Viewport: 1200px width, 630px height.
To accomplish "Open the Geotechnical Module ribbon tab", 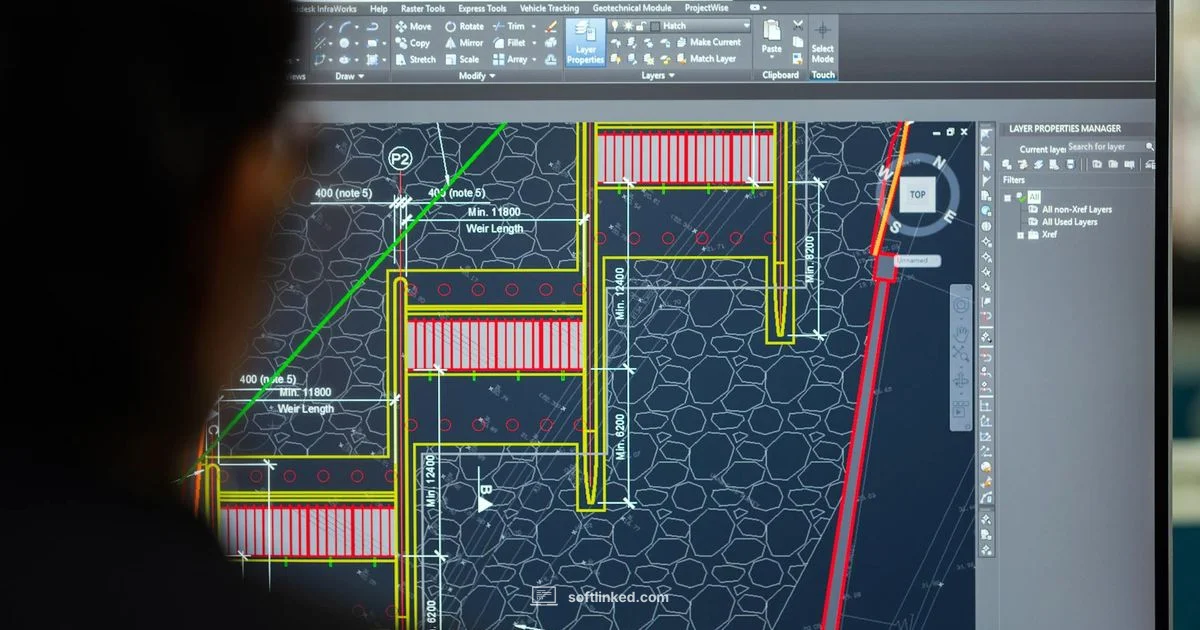I will [631, 8].
